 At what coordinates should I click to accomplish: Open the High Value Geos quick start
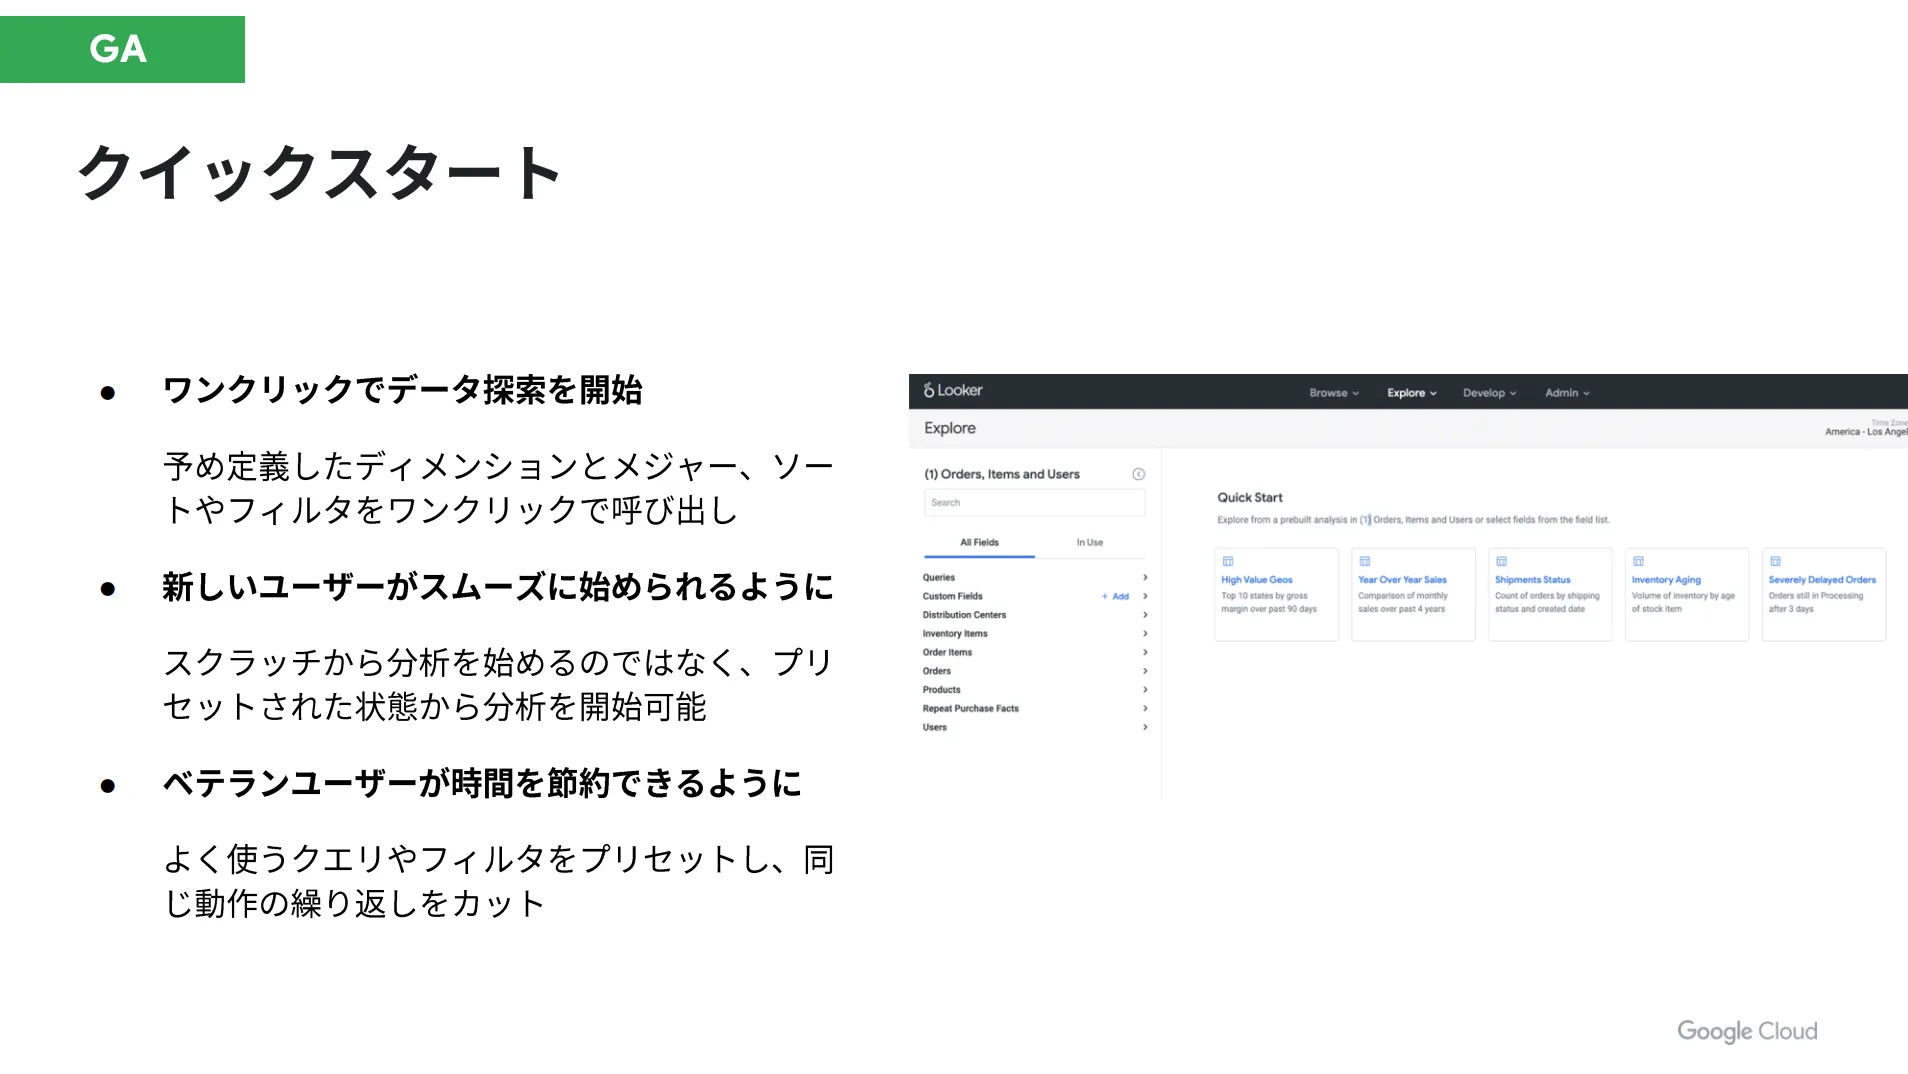tap(1275, 594)
